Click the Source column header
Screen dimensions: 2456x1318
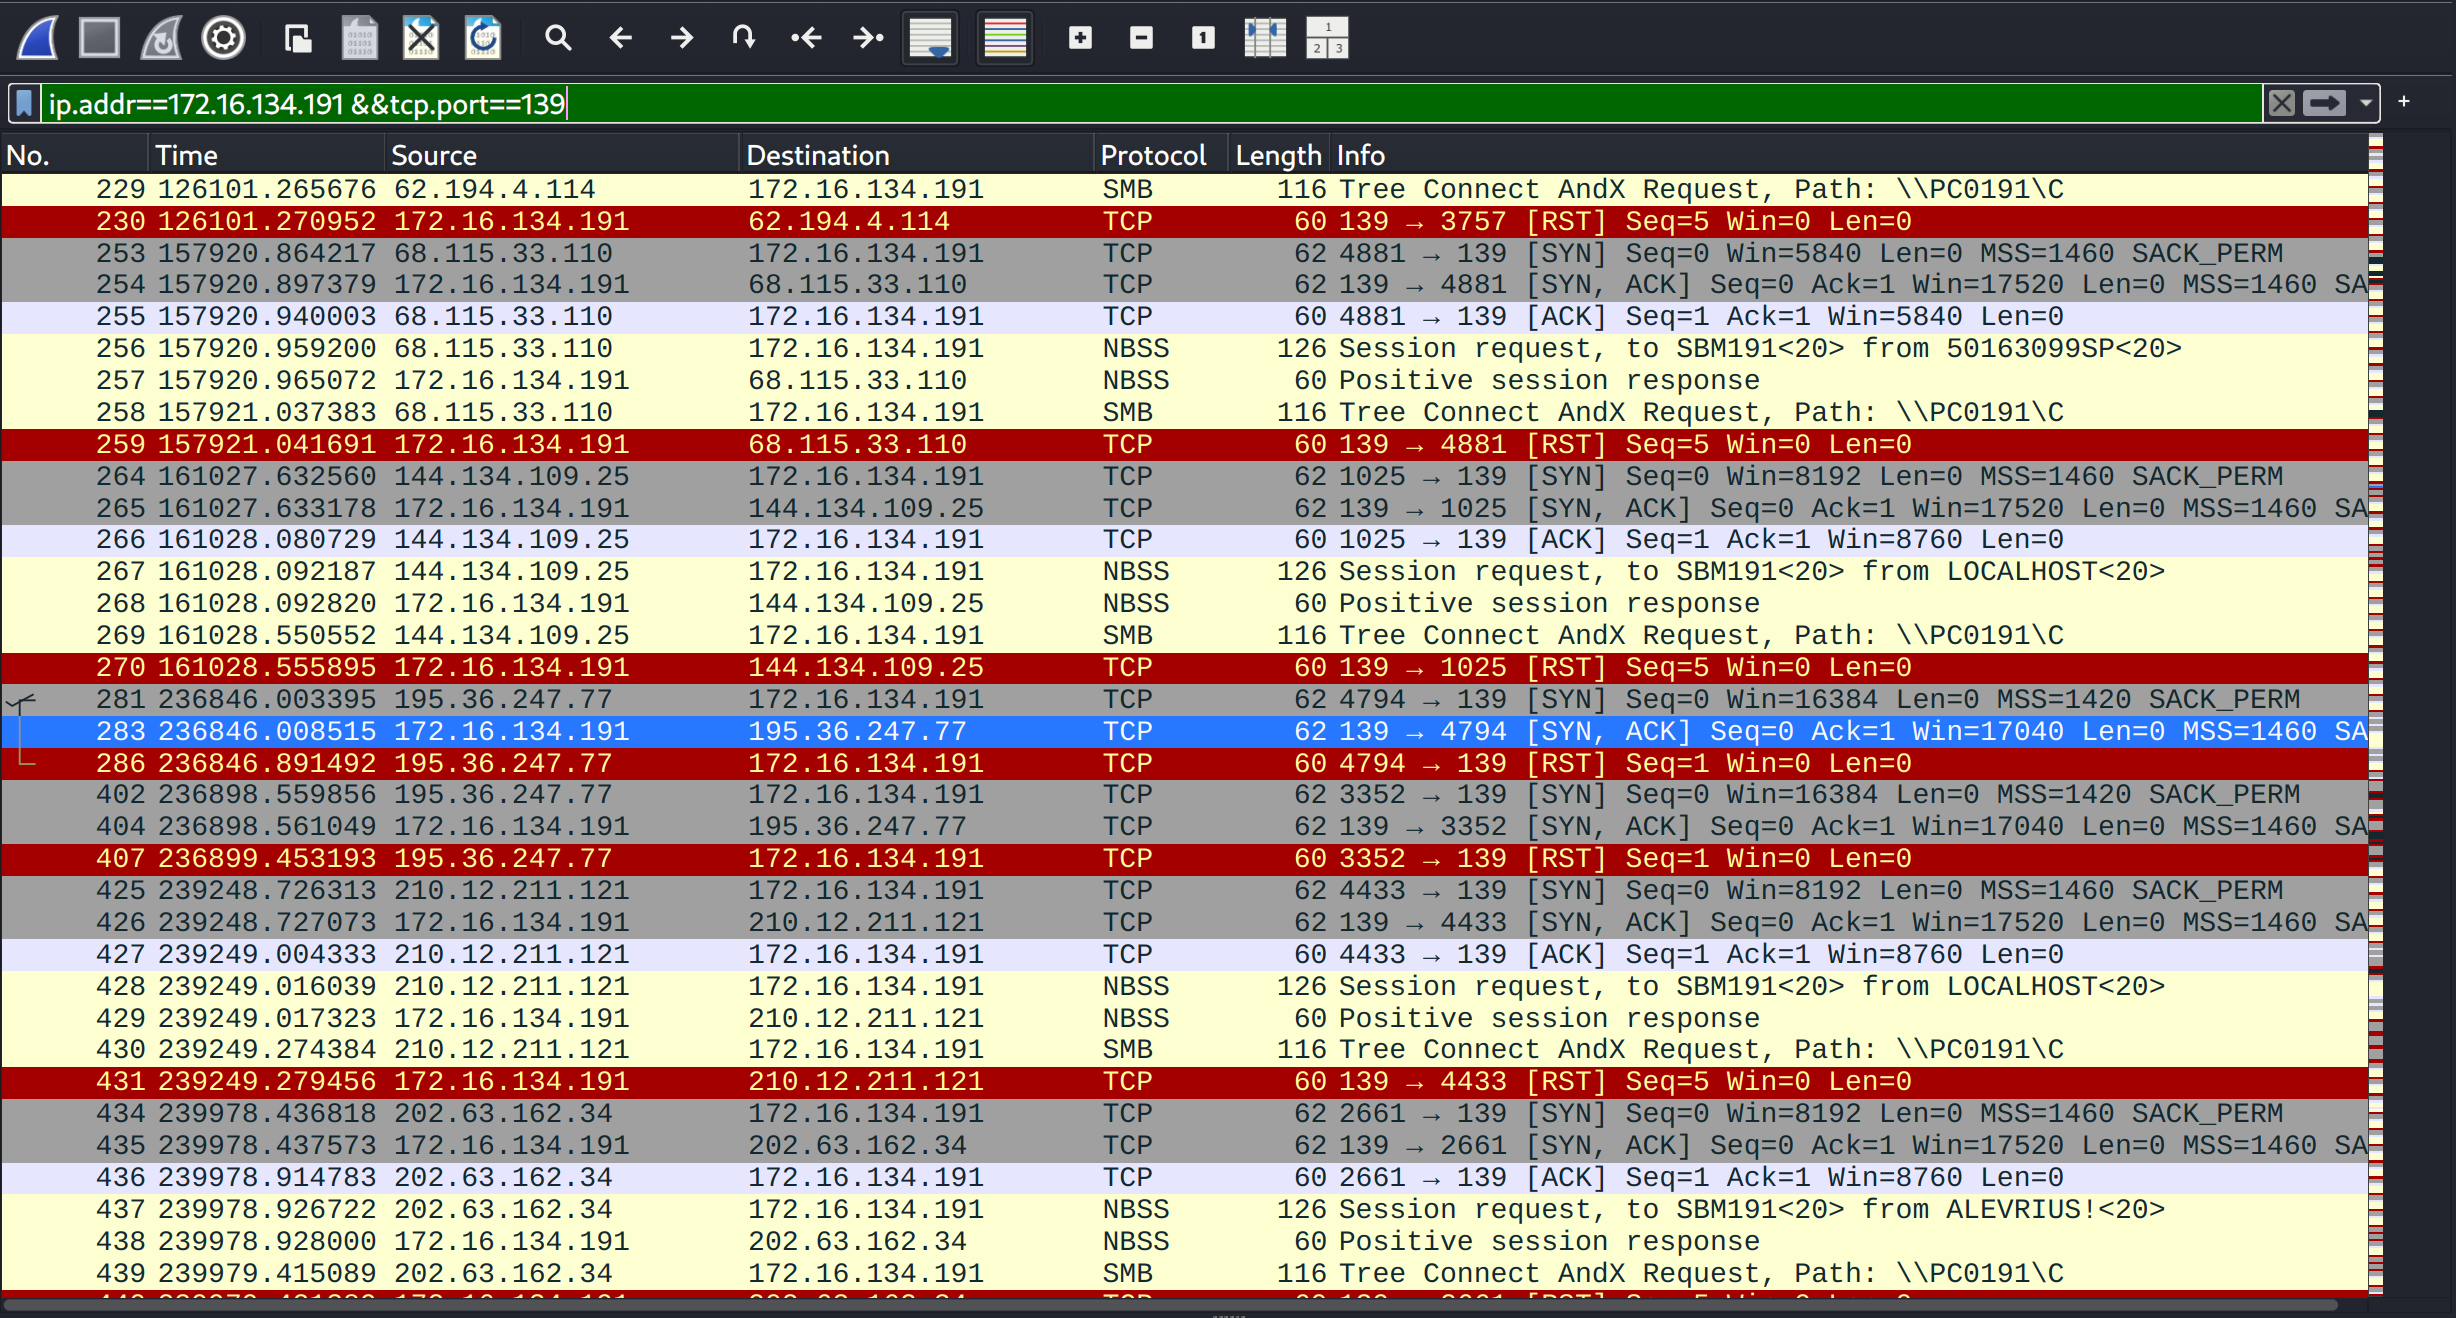[x=434, y=156]
